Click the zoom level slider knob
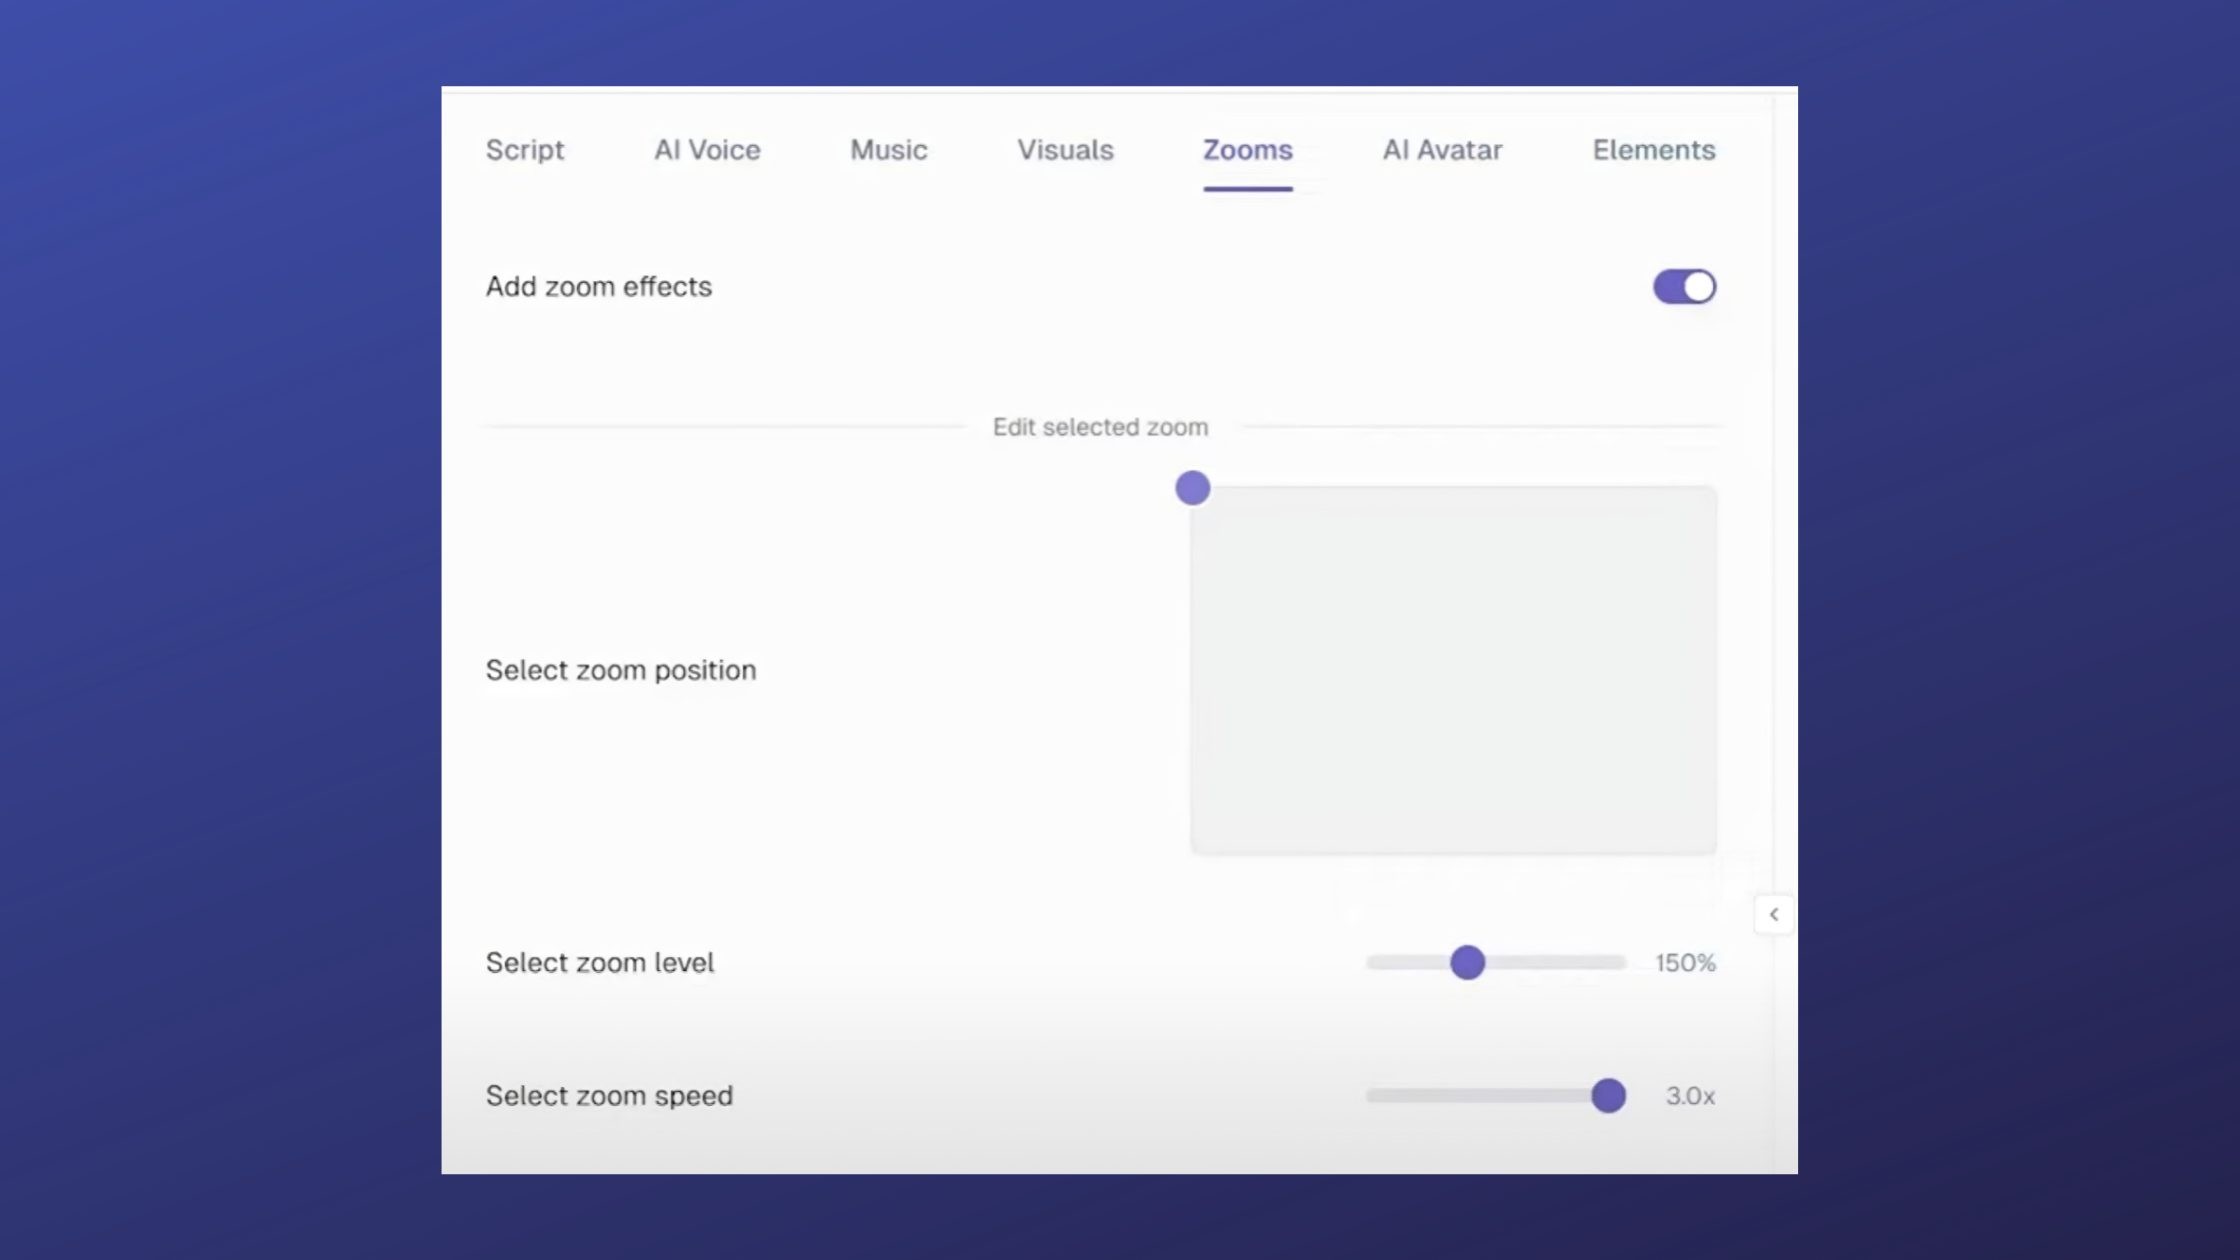This screenshot has width=2240, height=1260. pyautogui.click(x=1467, y=962)
